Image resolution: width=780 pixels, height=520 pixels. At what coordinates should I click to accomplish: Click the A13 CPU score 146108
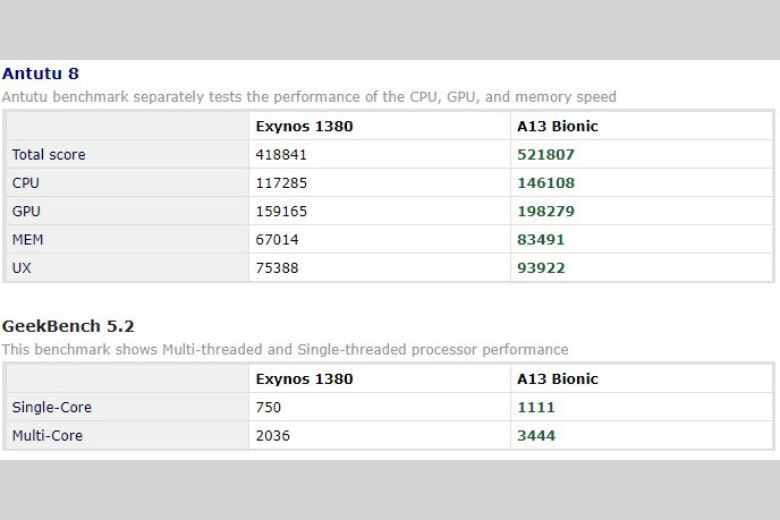pyautogui.click(x=546, y=183)
